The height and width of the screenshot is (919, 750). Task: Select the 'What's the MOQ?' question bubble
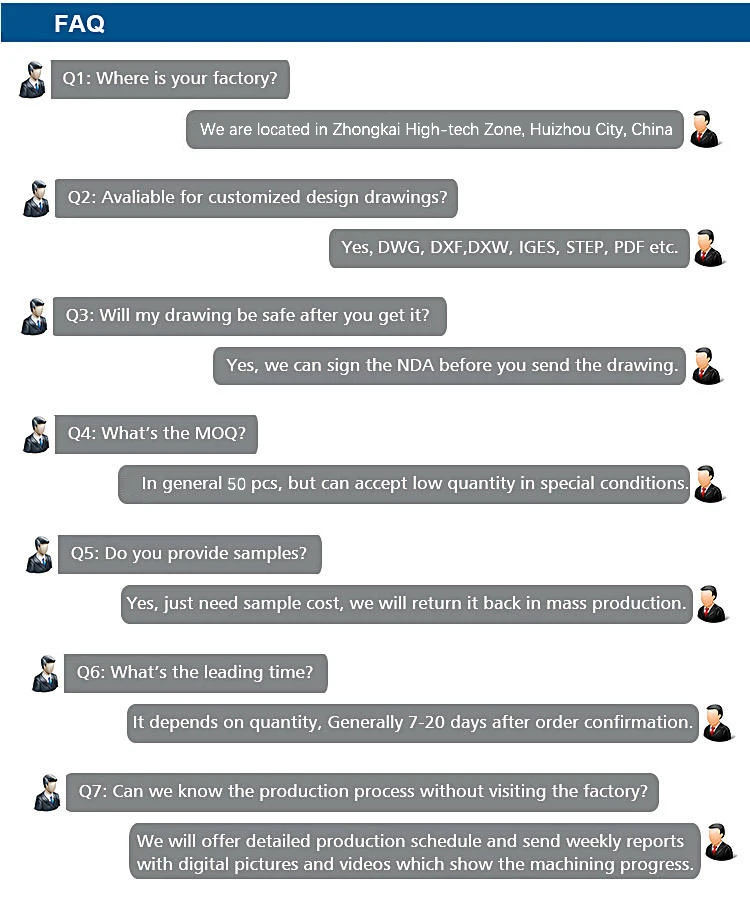coord(157,434)
